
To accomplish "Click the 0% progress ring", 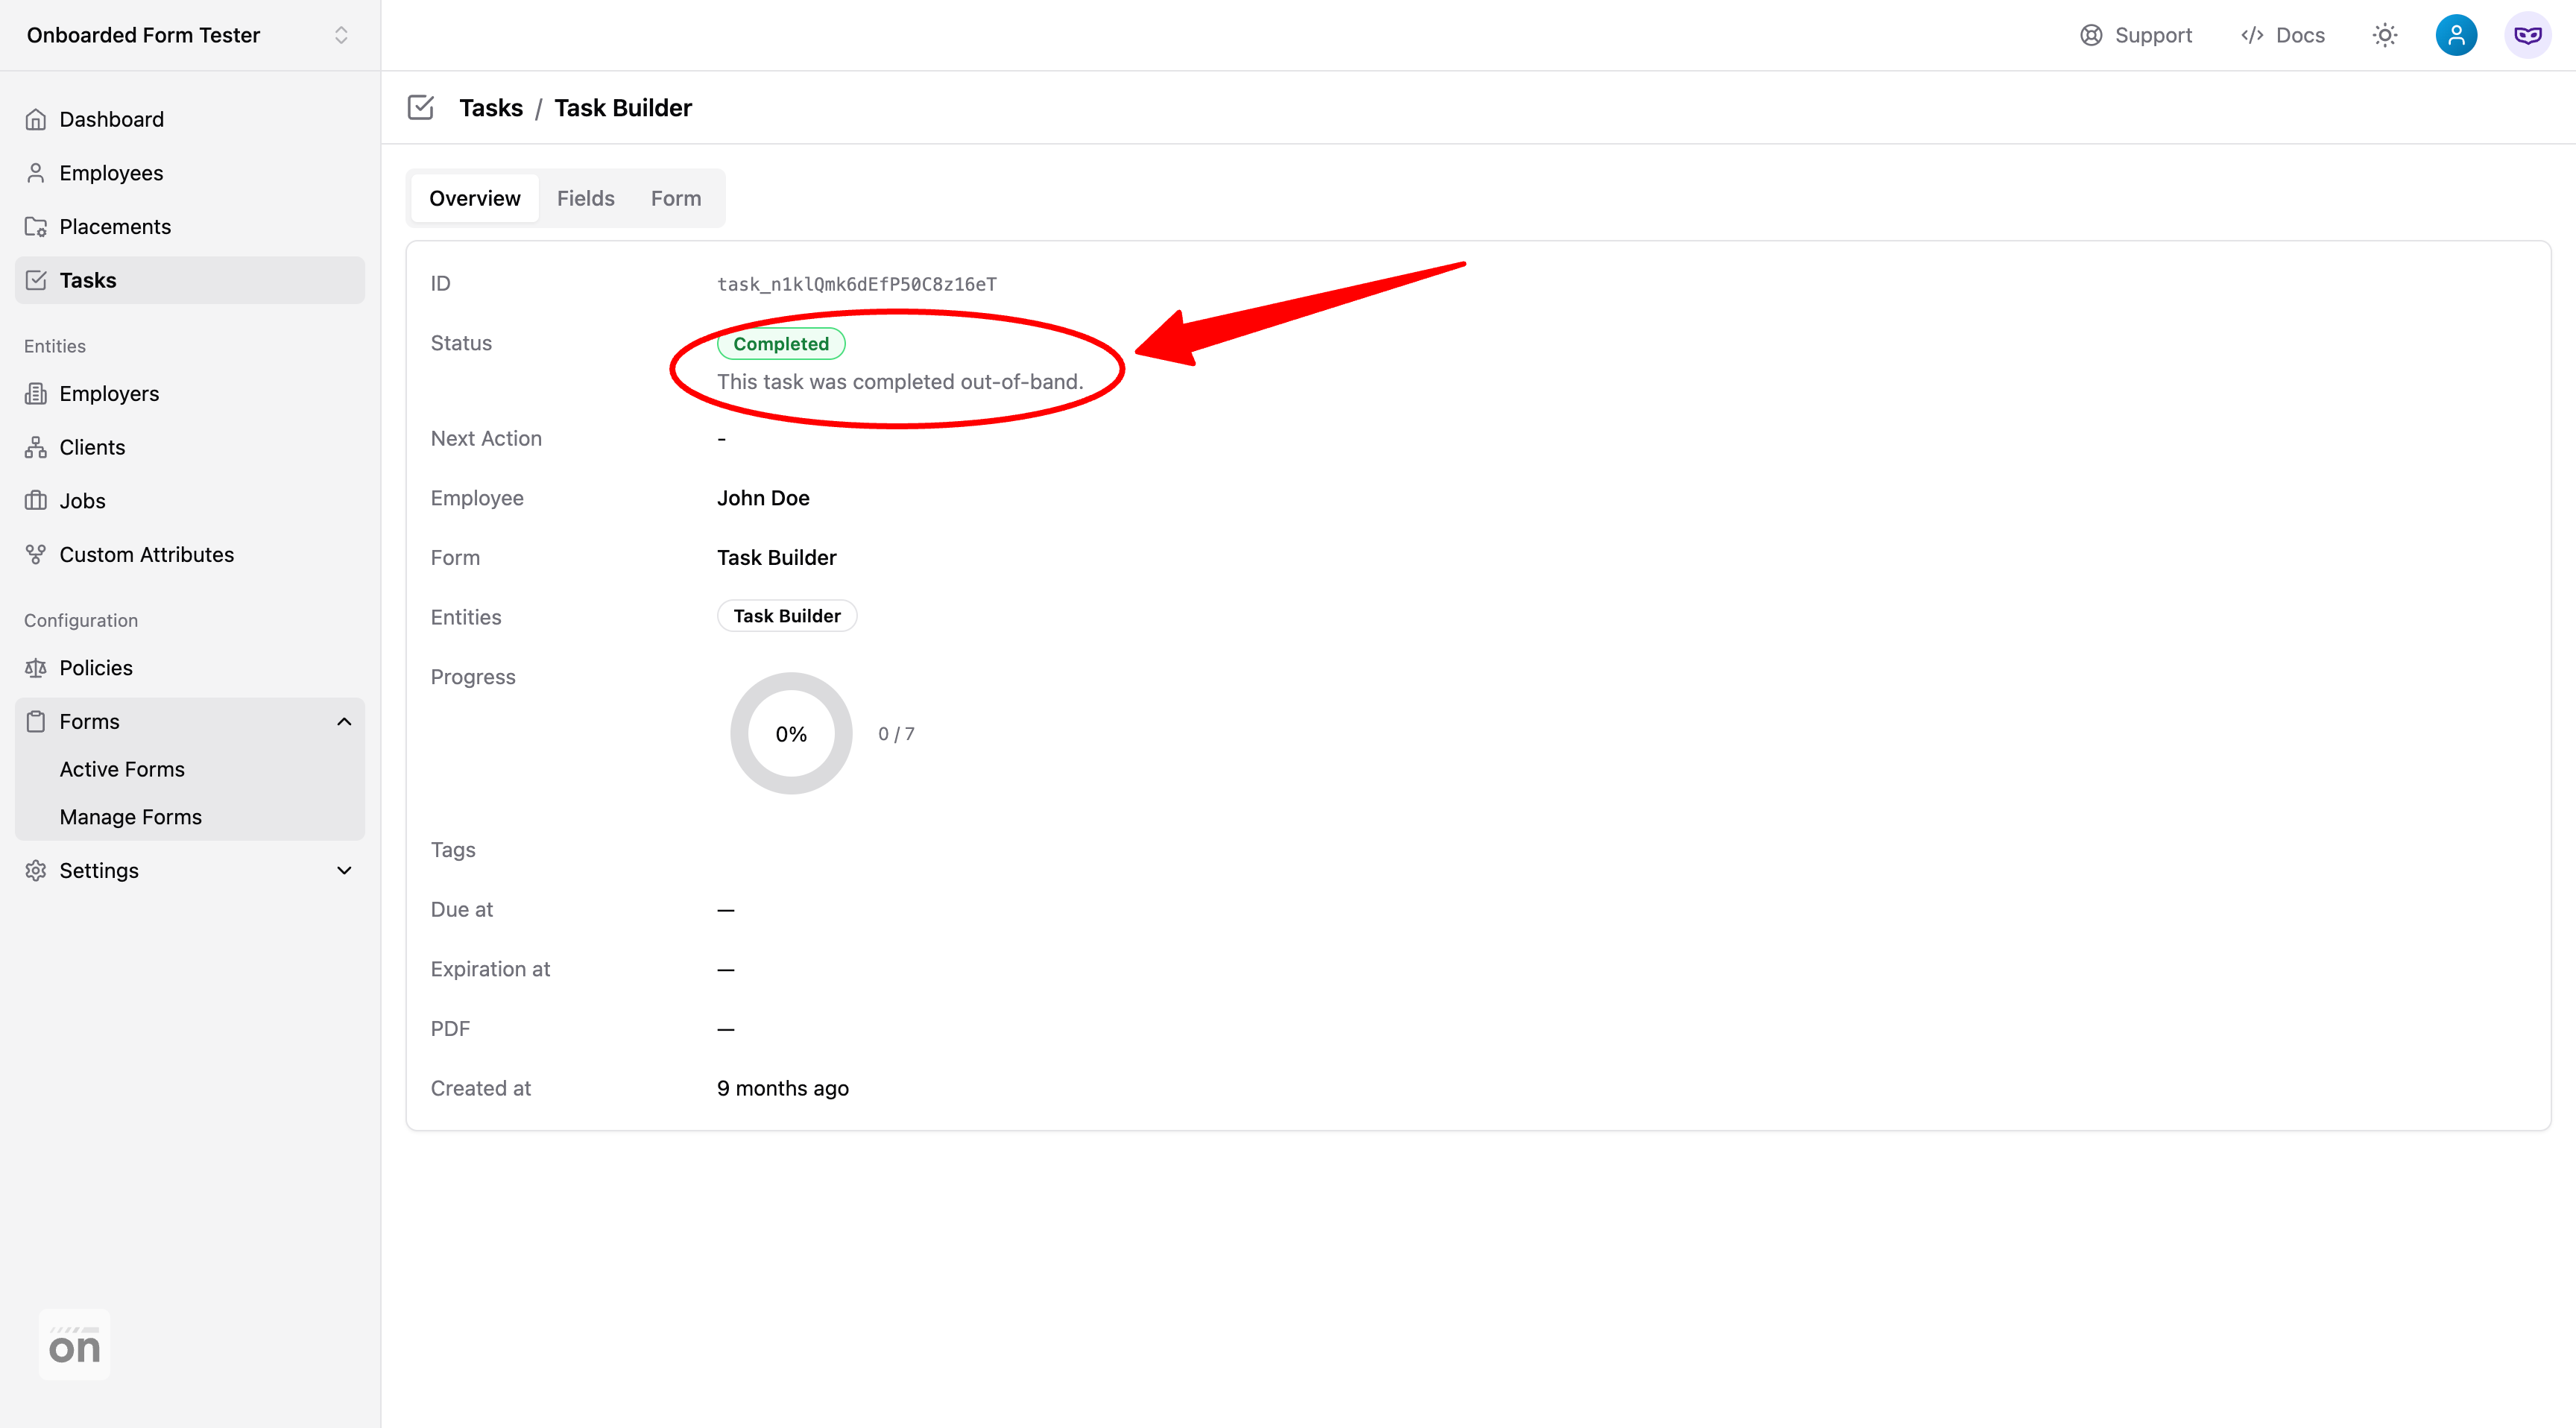I will (790, 734).
